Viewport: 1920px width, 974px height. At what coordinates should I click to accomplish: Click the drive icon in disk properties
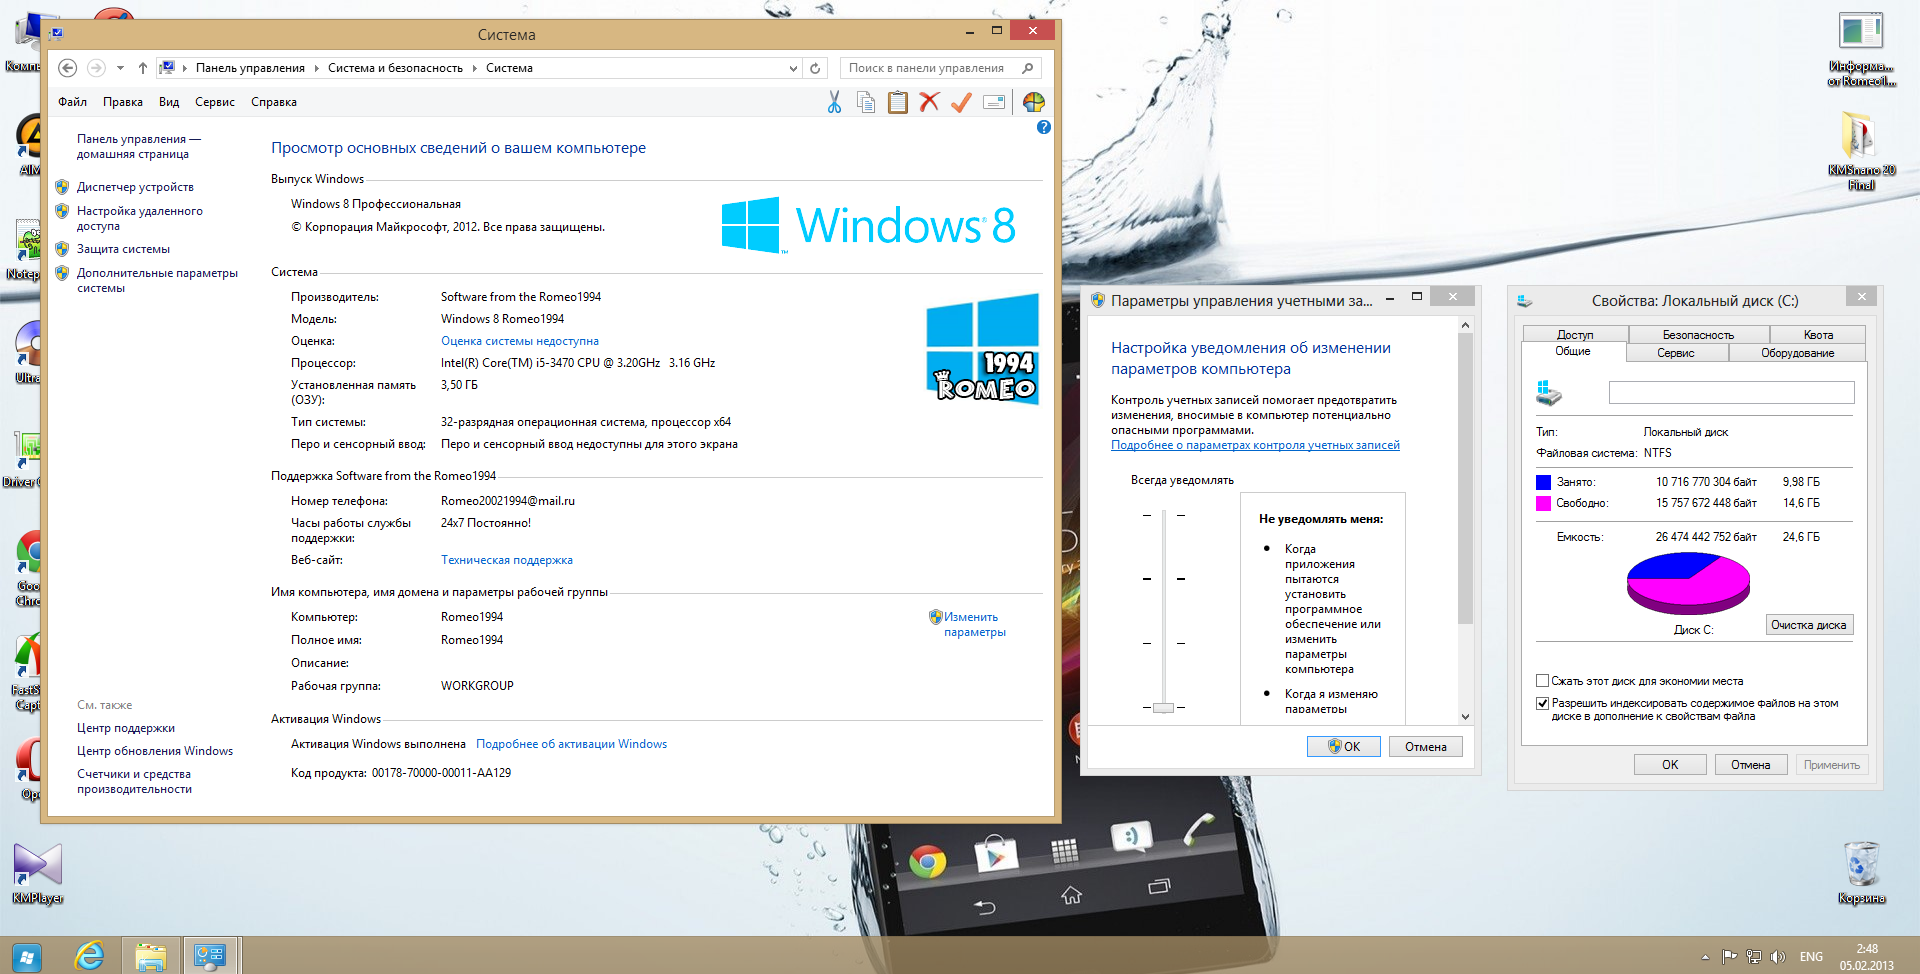[1548, 393]
